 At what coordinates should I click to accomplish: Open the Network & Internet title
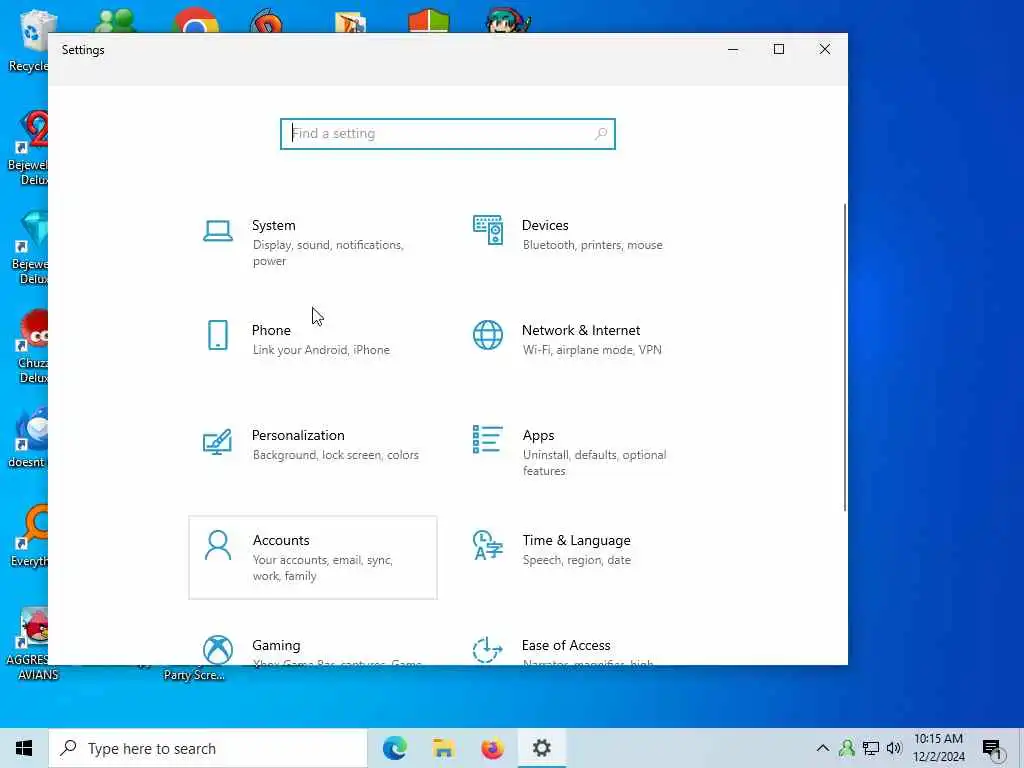pyautogui.click(x=581, y=330)
